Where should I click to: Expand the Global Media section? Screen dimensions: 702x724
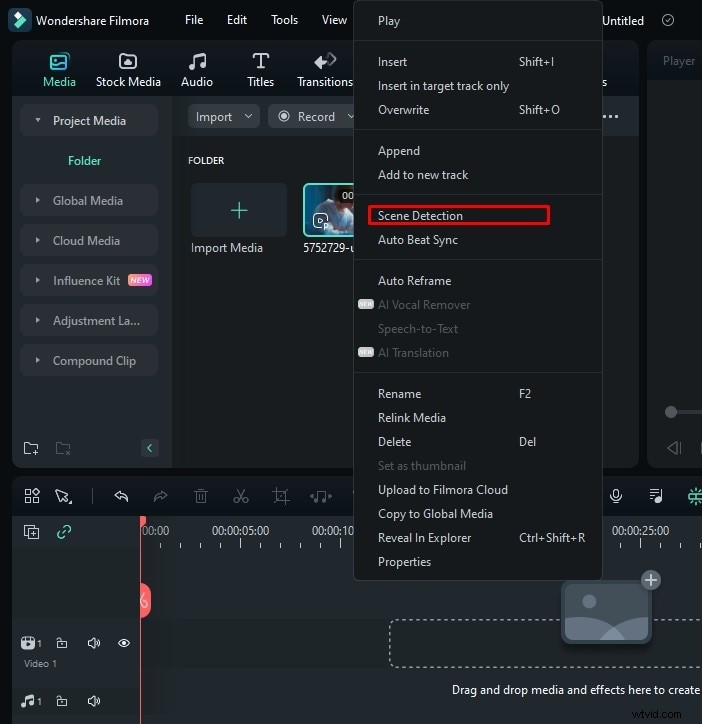point(38,200)
